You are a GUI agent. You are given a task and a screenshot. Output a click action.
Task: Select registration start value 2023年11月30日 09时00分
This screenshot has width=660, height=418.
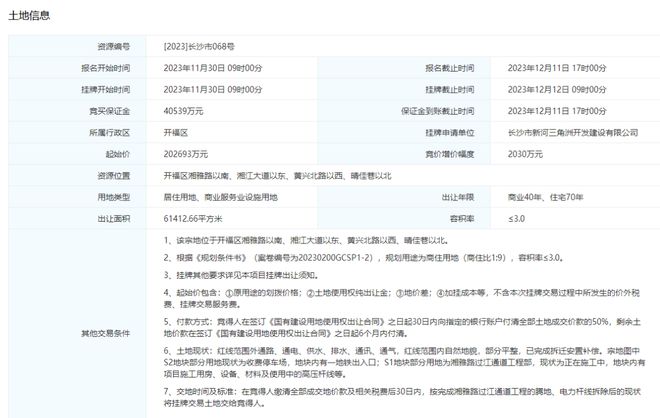[213, 68]
